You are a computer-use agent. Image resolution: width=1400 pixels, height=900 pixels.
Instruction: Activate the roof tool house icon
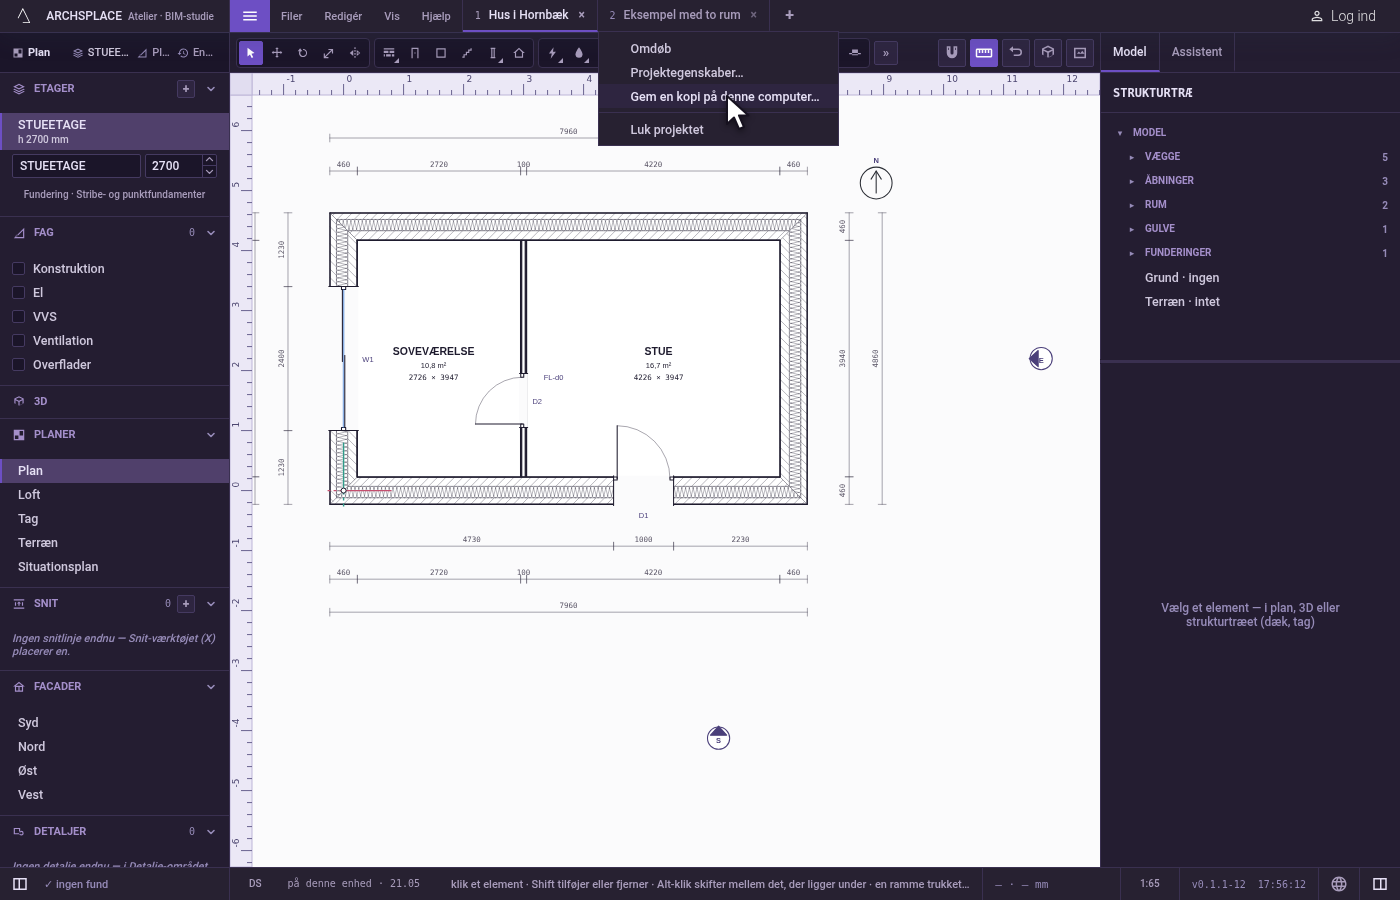(x=519, y=53)
